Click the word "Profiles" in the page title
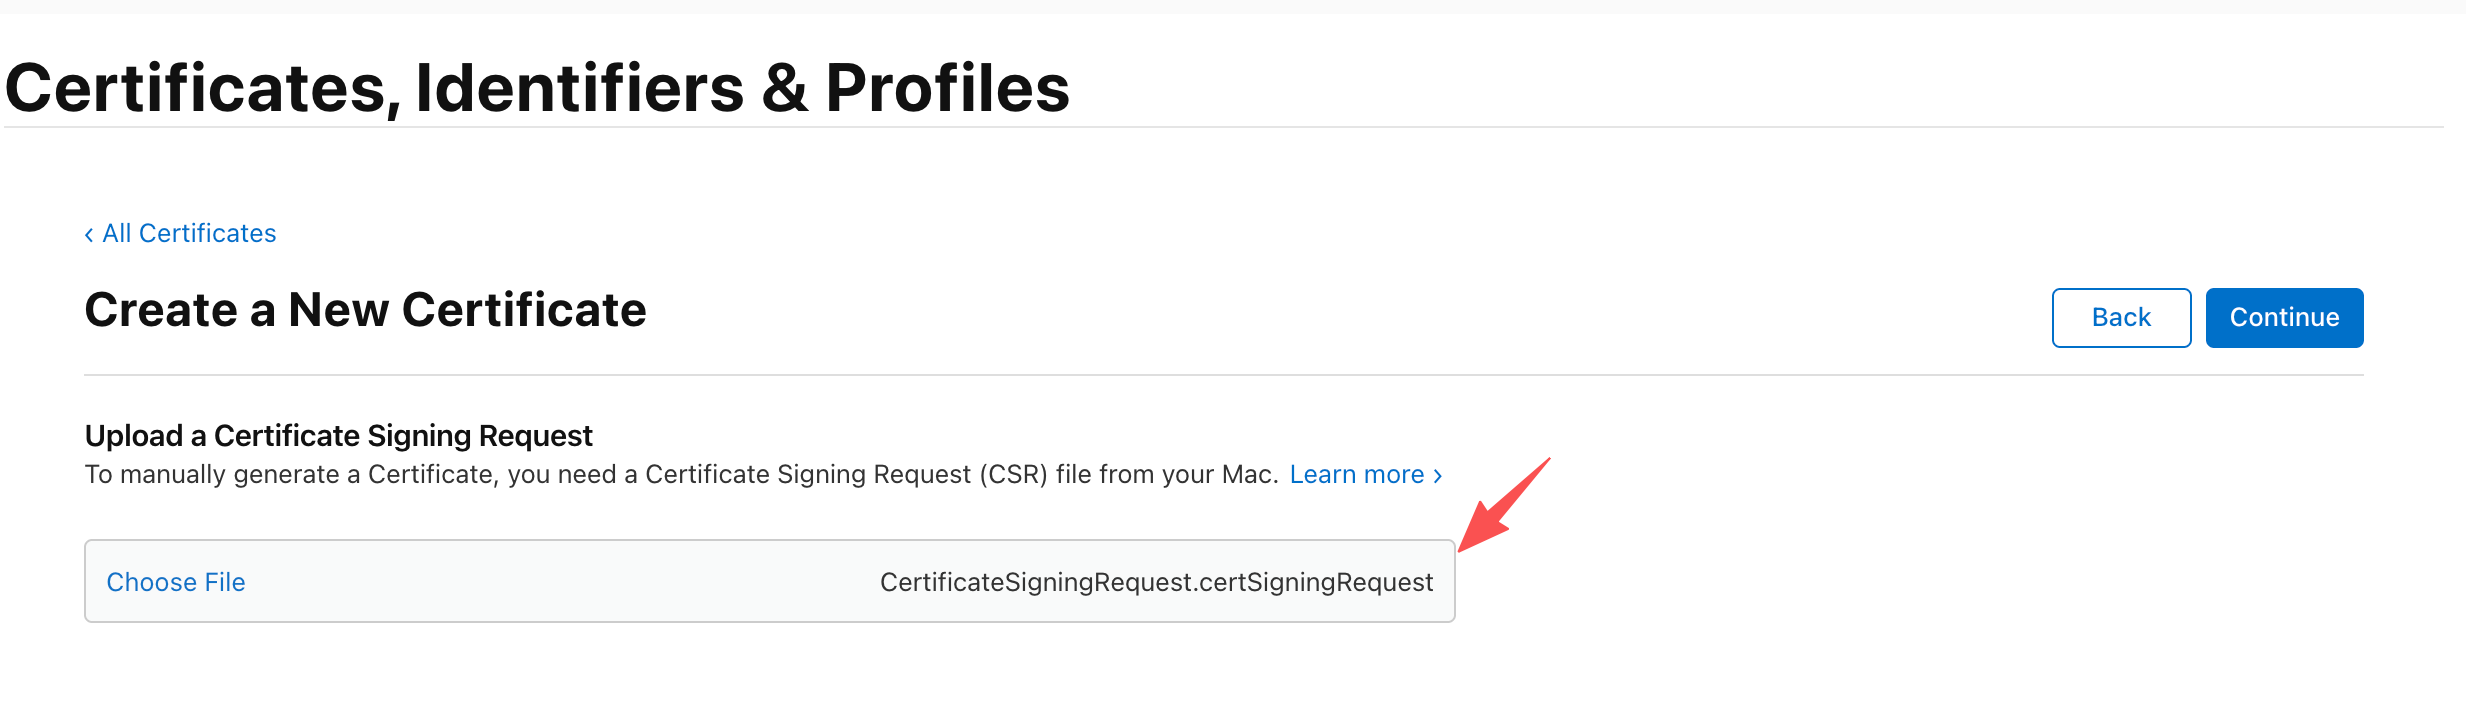This screenshot has height=708, width=2466. pyautogui.click(x=947, y=88)
